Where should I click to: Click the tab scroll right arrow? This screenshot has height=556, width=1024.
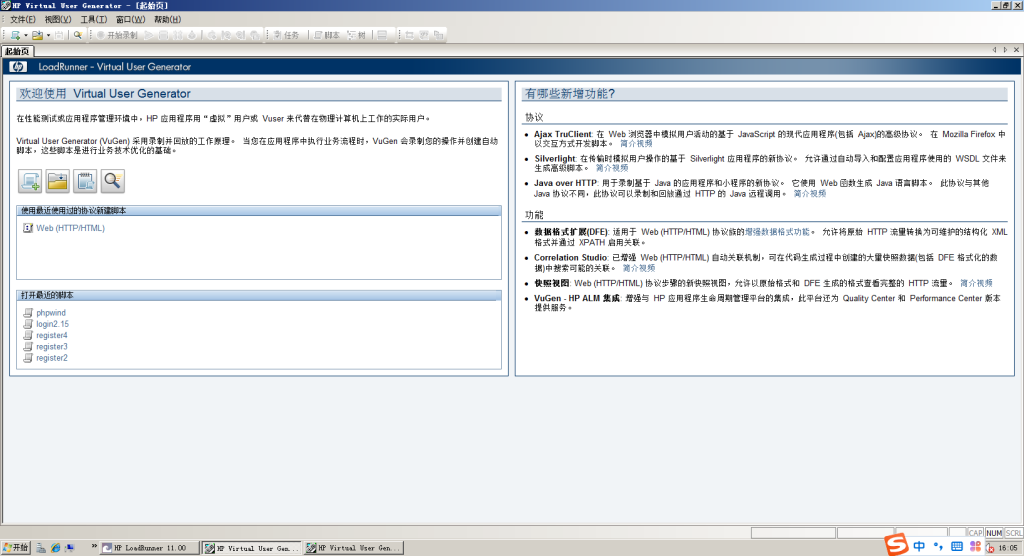coord(1005,50)
